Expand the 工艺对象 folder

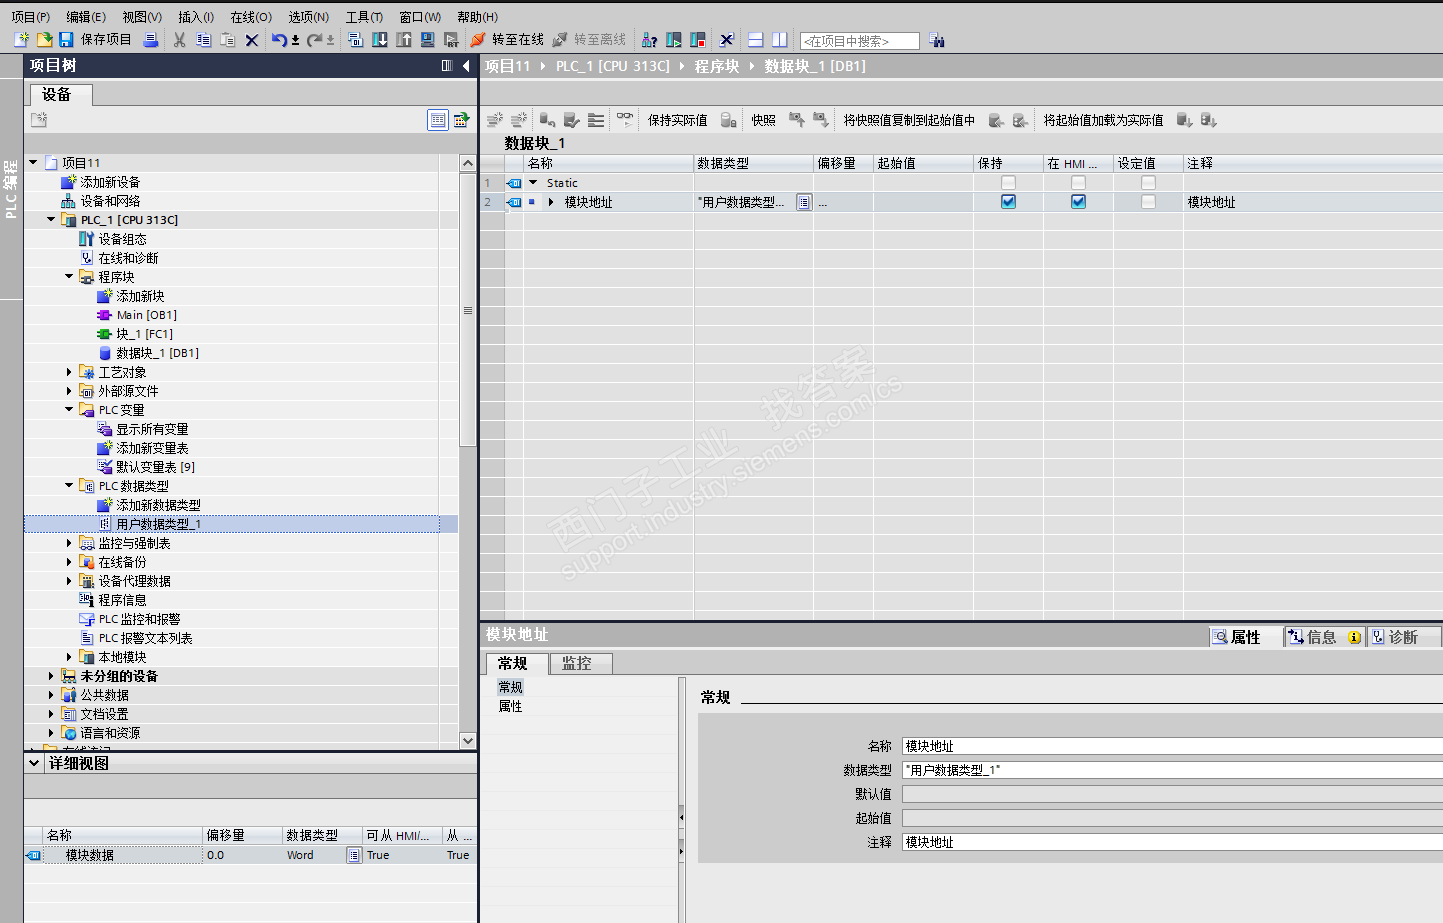pos(69,372)
